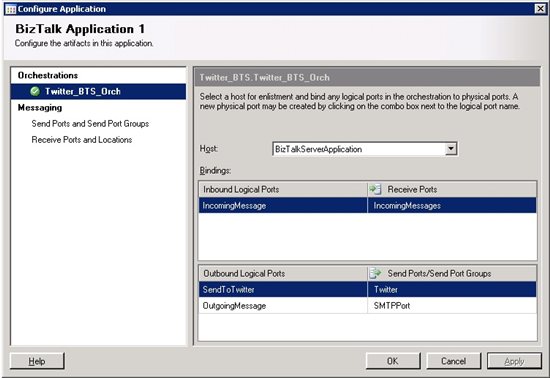
Task: Click the Outbound Logical Ports column header
Action: coord(283,273)
